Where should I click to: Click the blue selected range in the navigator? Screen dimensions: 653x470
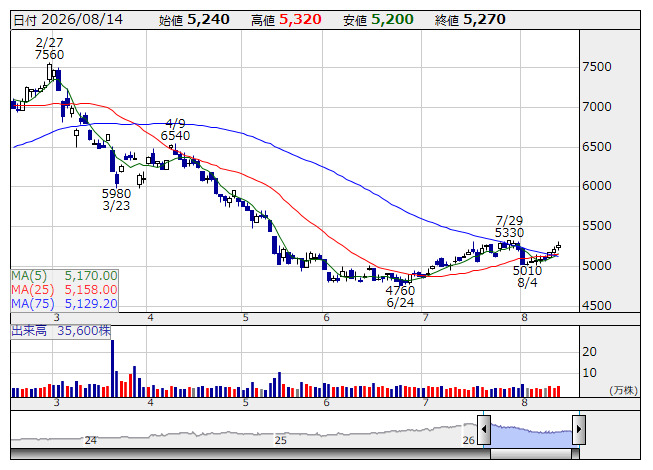pos(531,434)
